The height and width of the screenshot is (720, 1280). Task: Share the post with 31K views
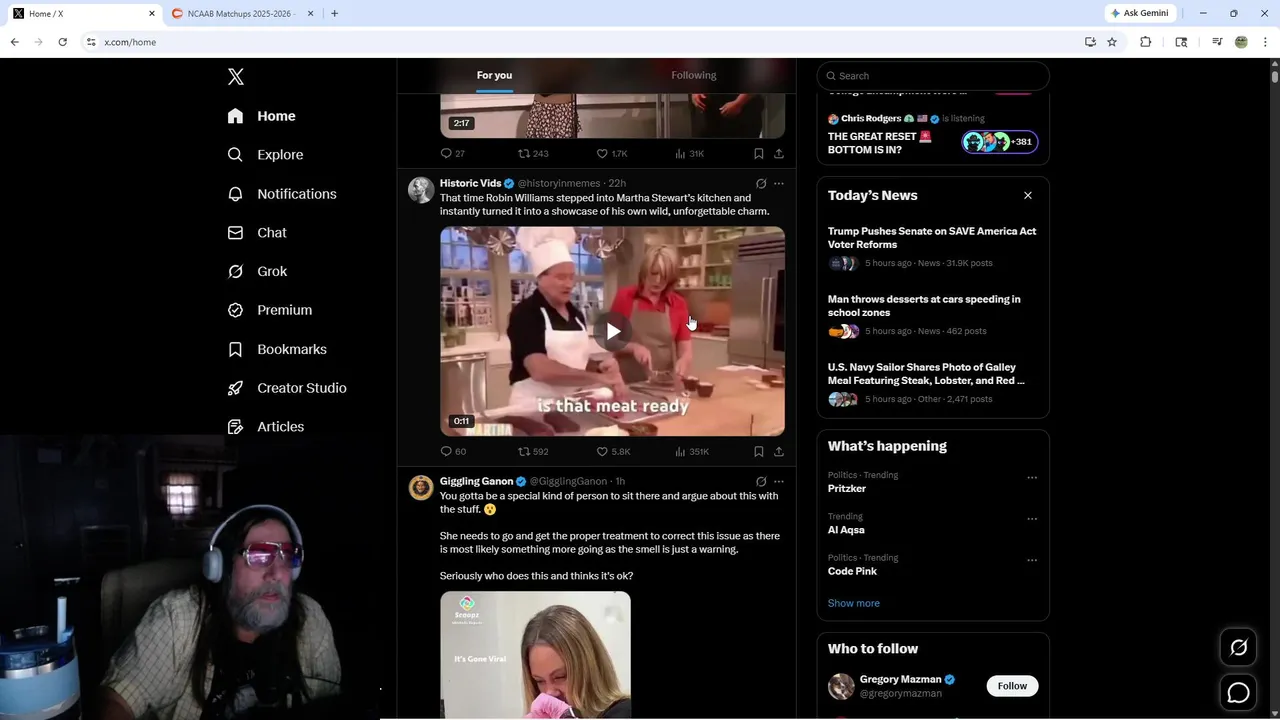pos(779,153)
